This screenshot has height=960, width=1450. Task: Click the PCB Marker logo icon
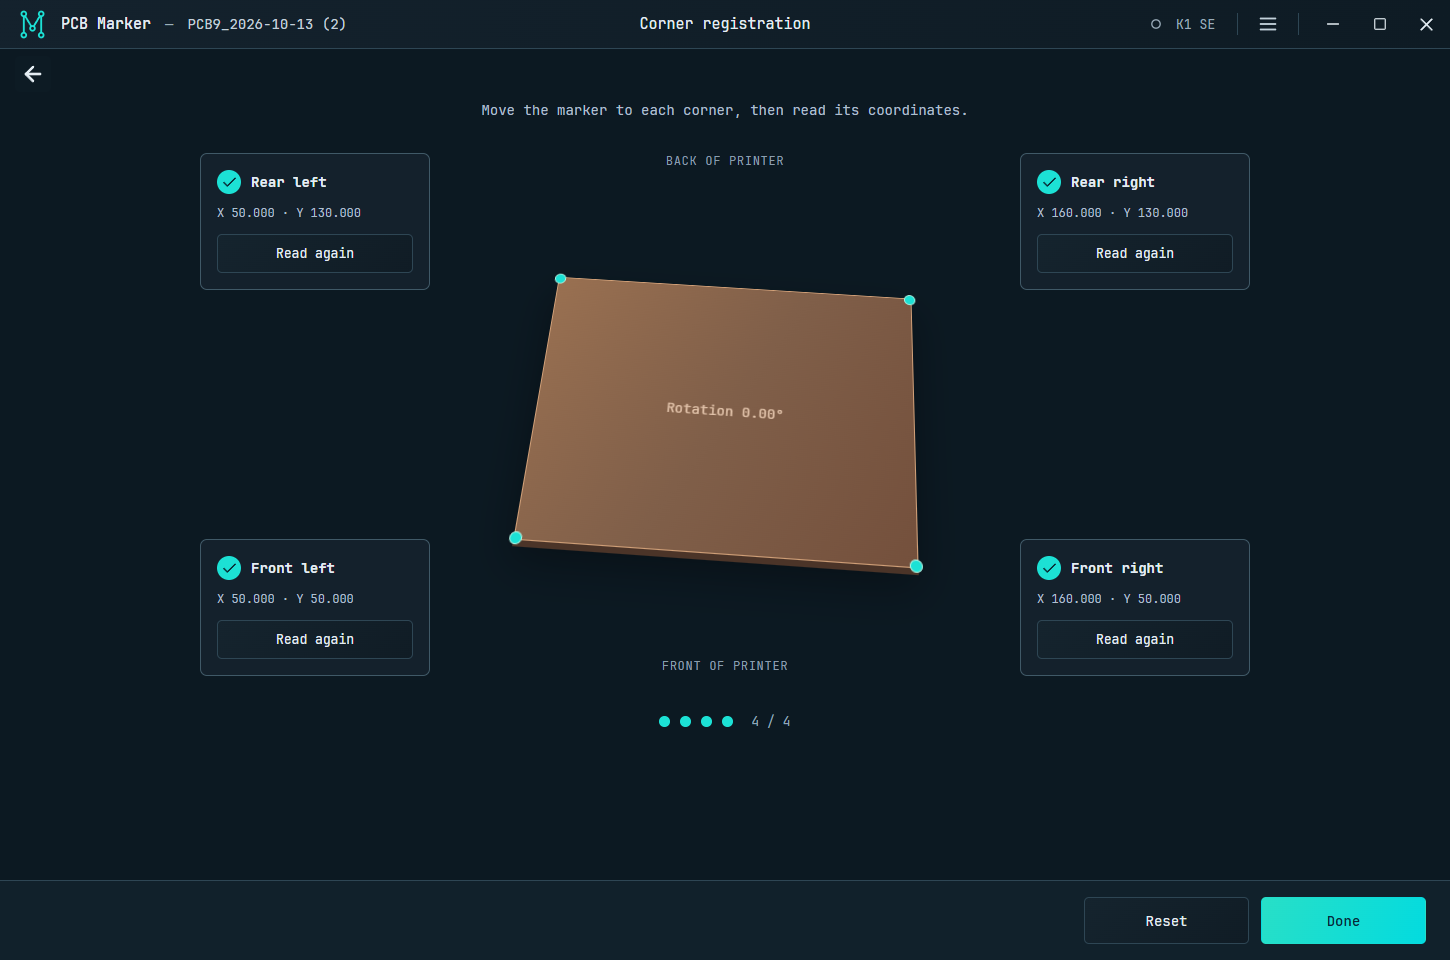[33, 24]
